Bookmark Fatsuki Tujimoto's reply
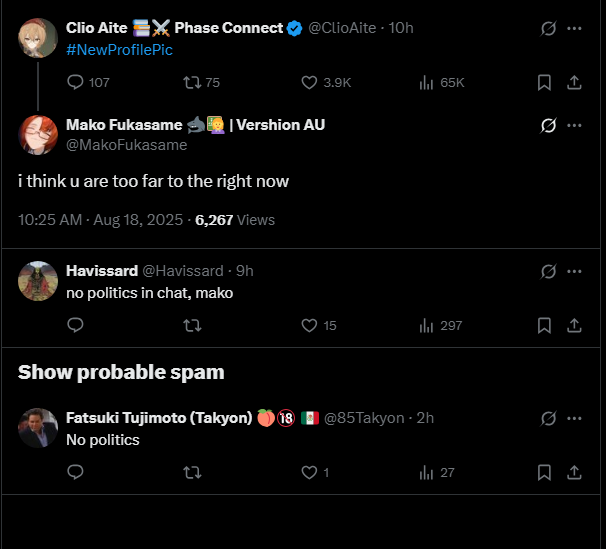Screen dimensions: 606x549 click(x=544, y=472)
